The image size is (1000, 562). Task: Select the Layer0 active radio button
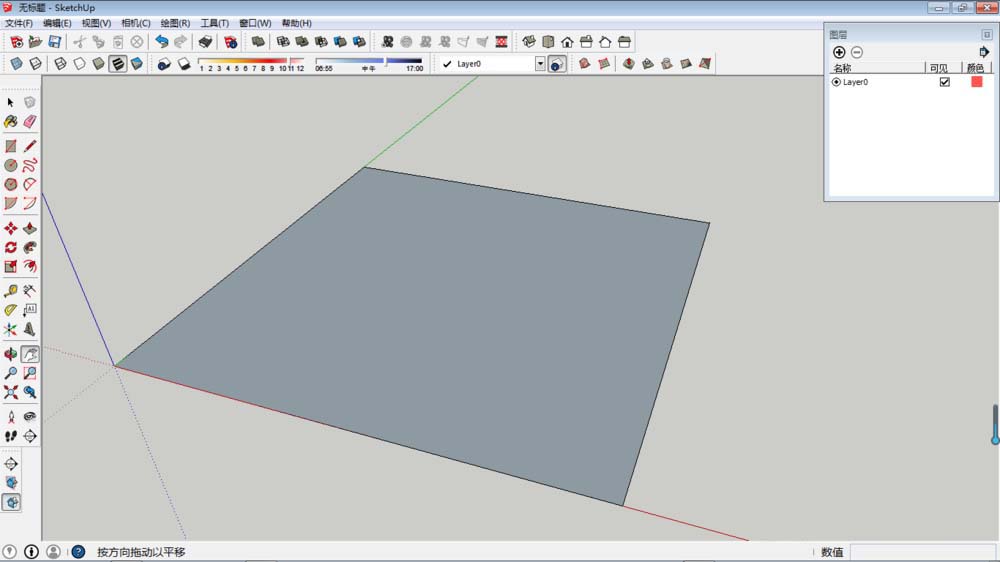(836, 82)
